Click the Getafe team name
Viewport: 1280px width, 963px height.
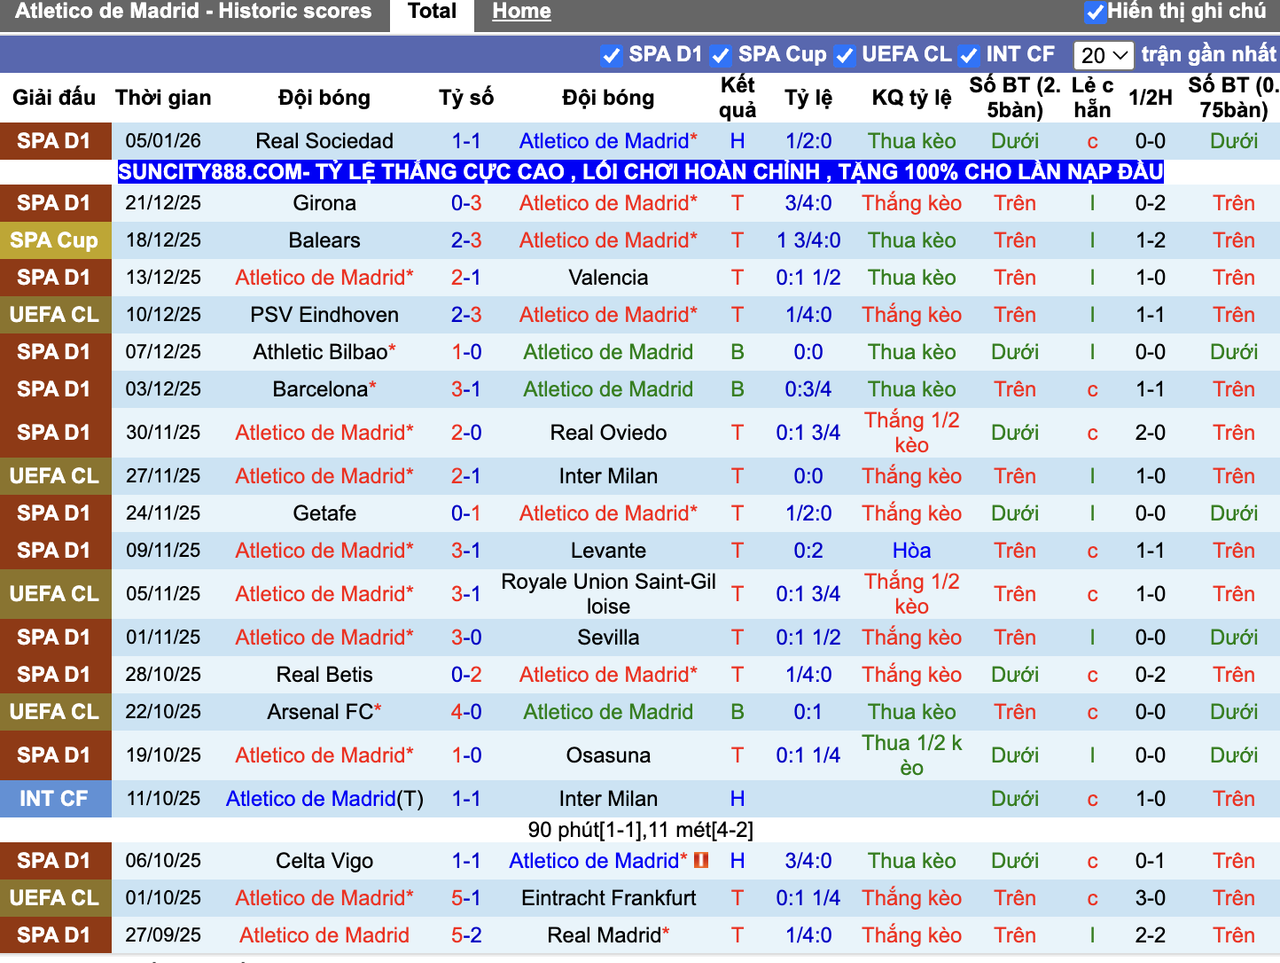click(324, 513)
